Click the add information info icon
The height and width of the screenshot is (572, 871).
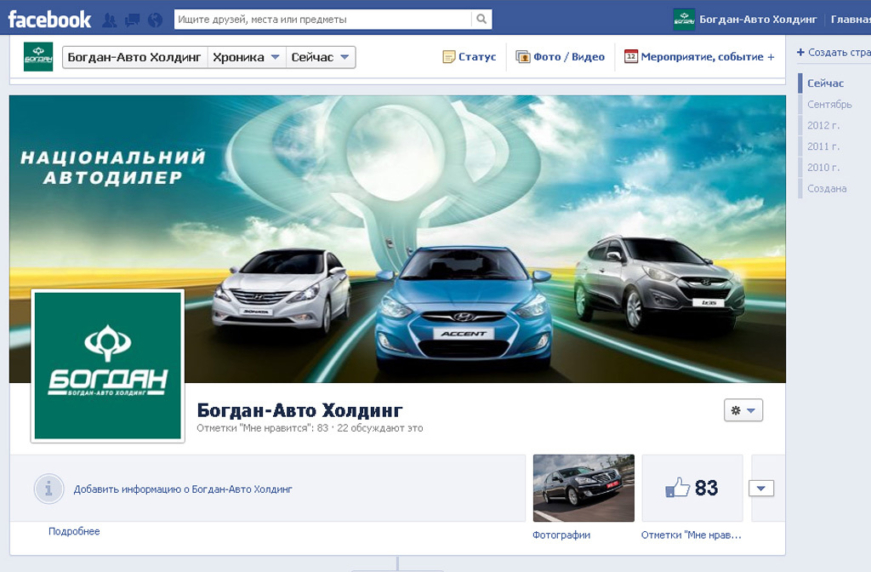pyautogui.click(x=49, y=489)
